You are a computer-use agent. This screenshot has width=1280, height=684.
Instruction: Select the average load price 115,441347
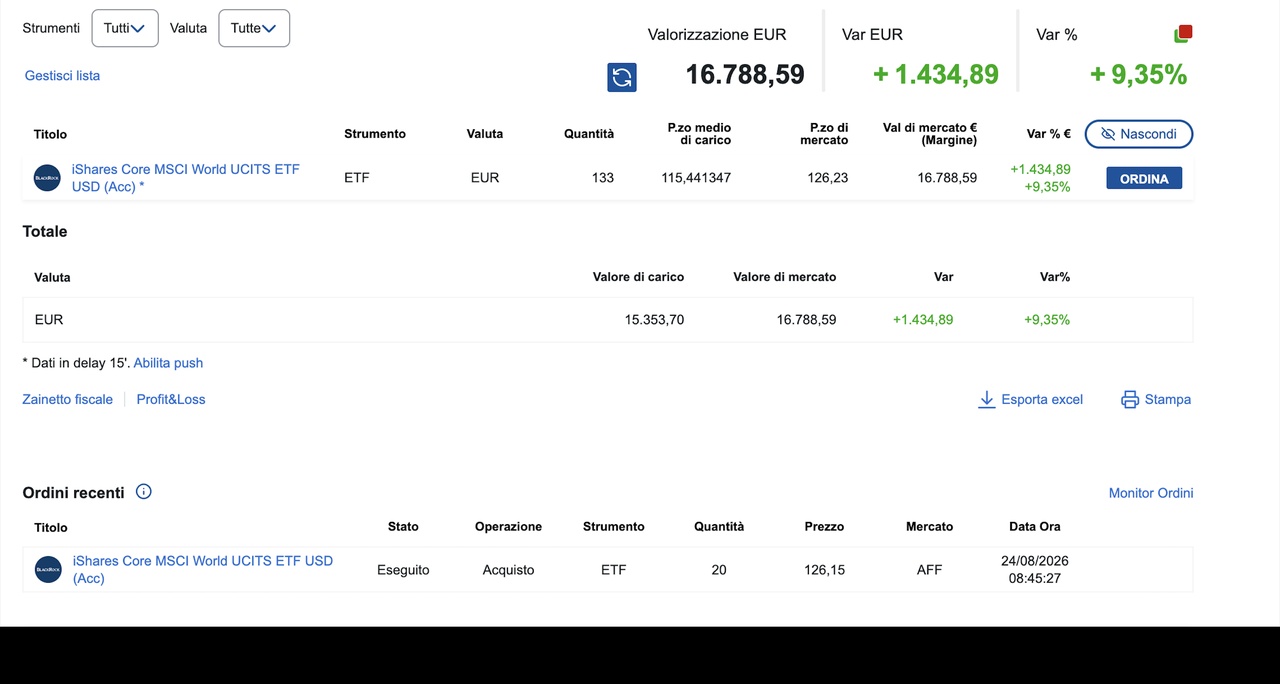click(x=696, y=178)
